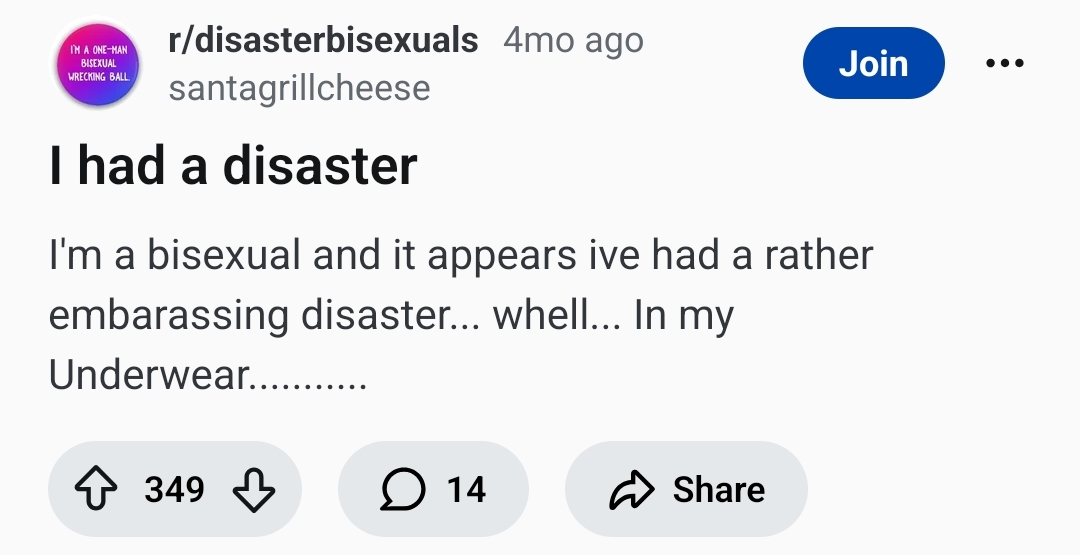The image size is (1080, 555).
Task: Join the r/disasterbisexuals community
Action: point(873,64)
